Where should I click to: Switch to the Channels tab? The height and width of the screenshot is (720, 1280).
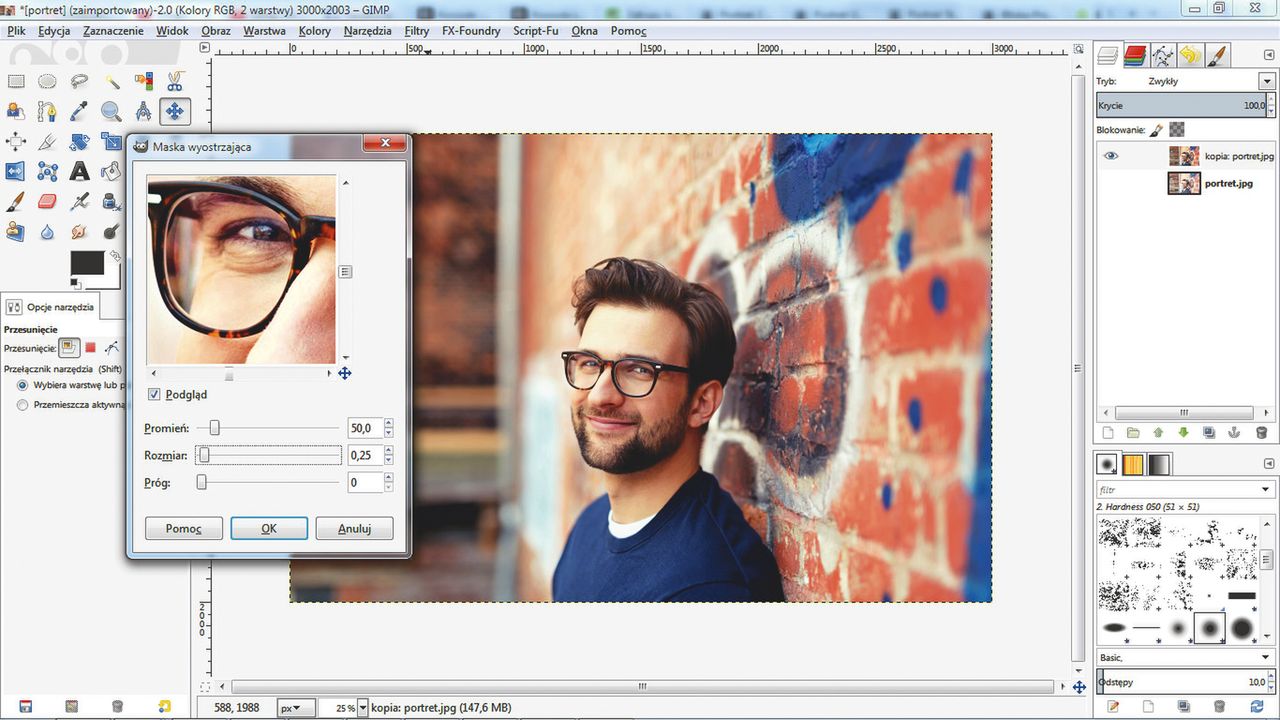pos(1134,55)
